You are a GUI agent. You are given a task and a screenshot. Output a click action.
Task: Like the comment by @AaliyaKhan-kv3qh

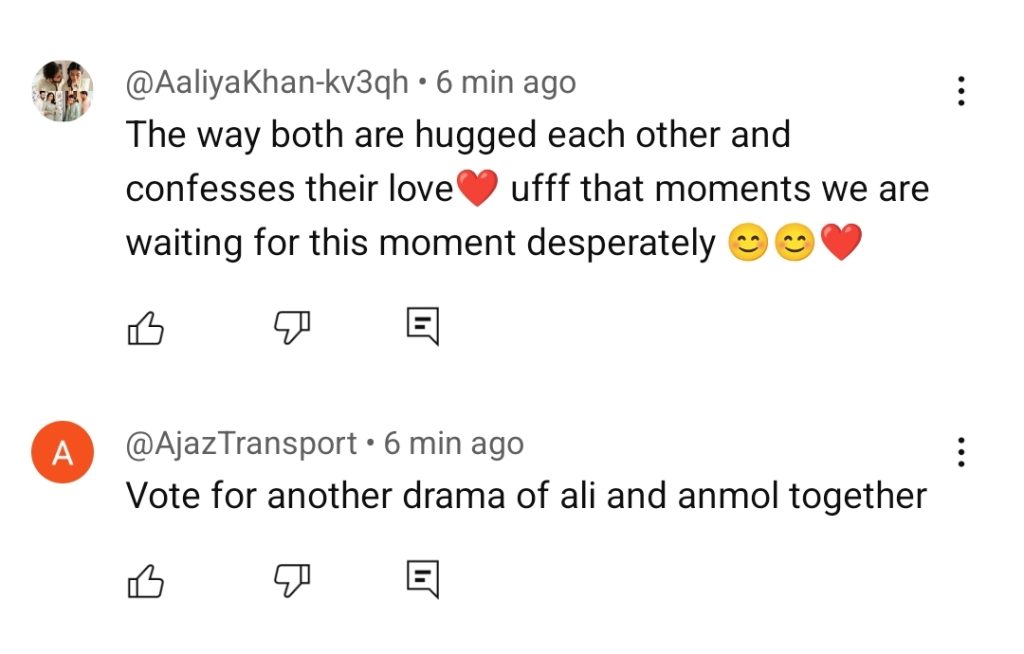(x=145, y=325)
